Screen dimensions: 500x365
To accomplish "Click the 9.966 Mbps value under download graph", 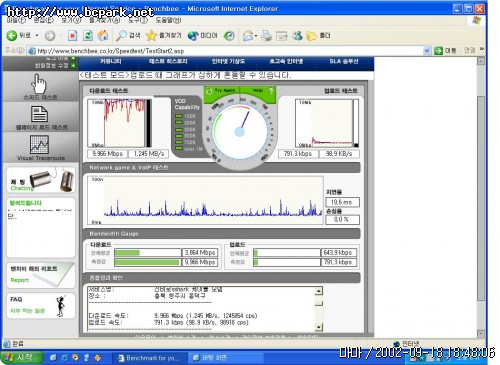I will click(107, 154).
